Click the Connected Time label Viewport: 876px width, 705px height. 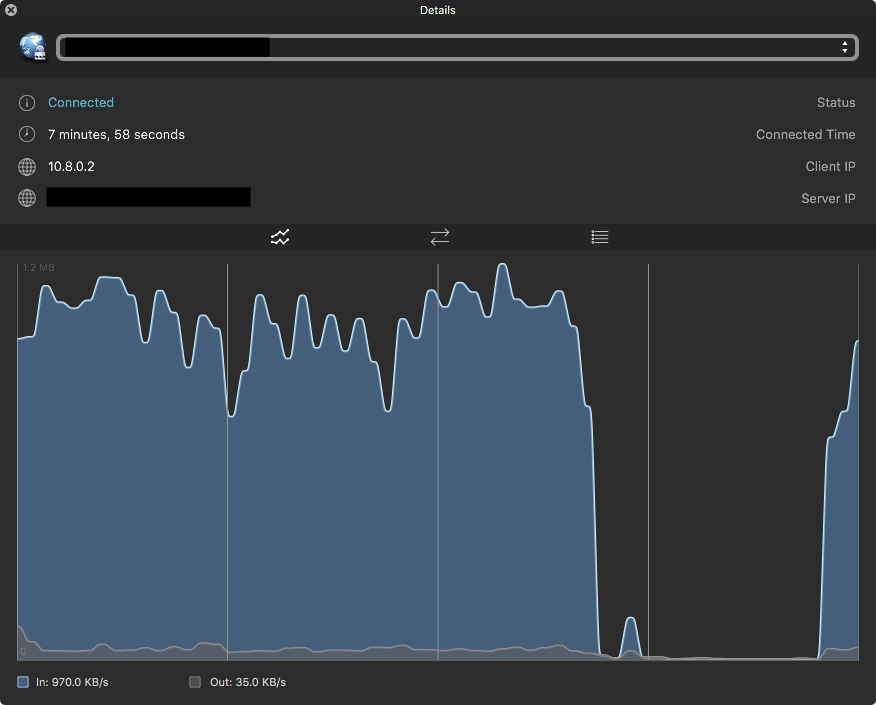[x=806, y=135]
